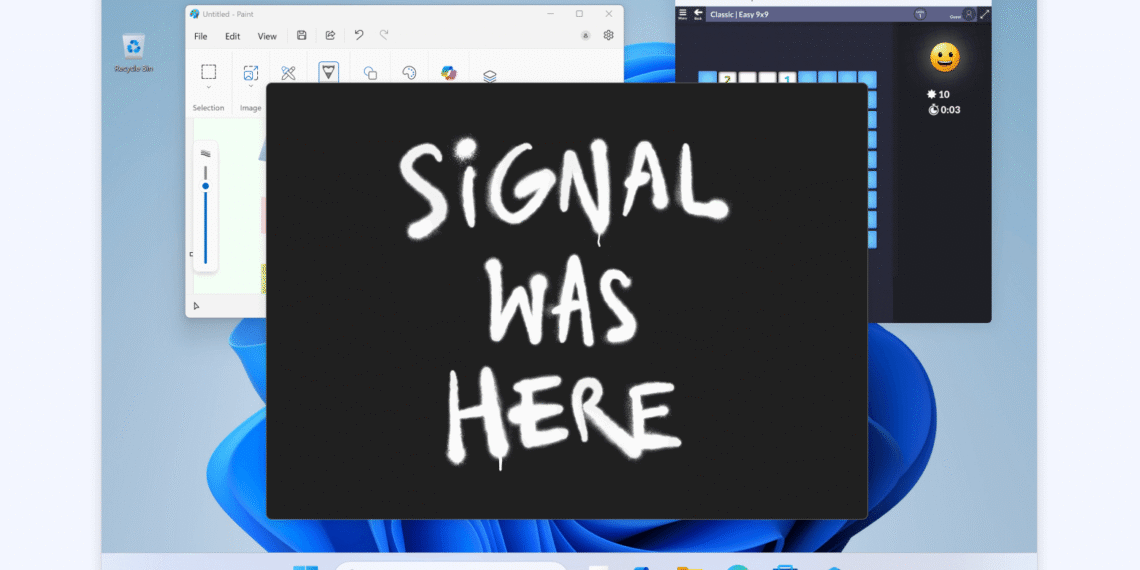Toggle fullscreen in Minesweeper
The image size is (1140, 570).
(984, 14)
